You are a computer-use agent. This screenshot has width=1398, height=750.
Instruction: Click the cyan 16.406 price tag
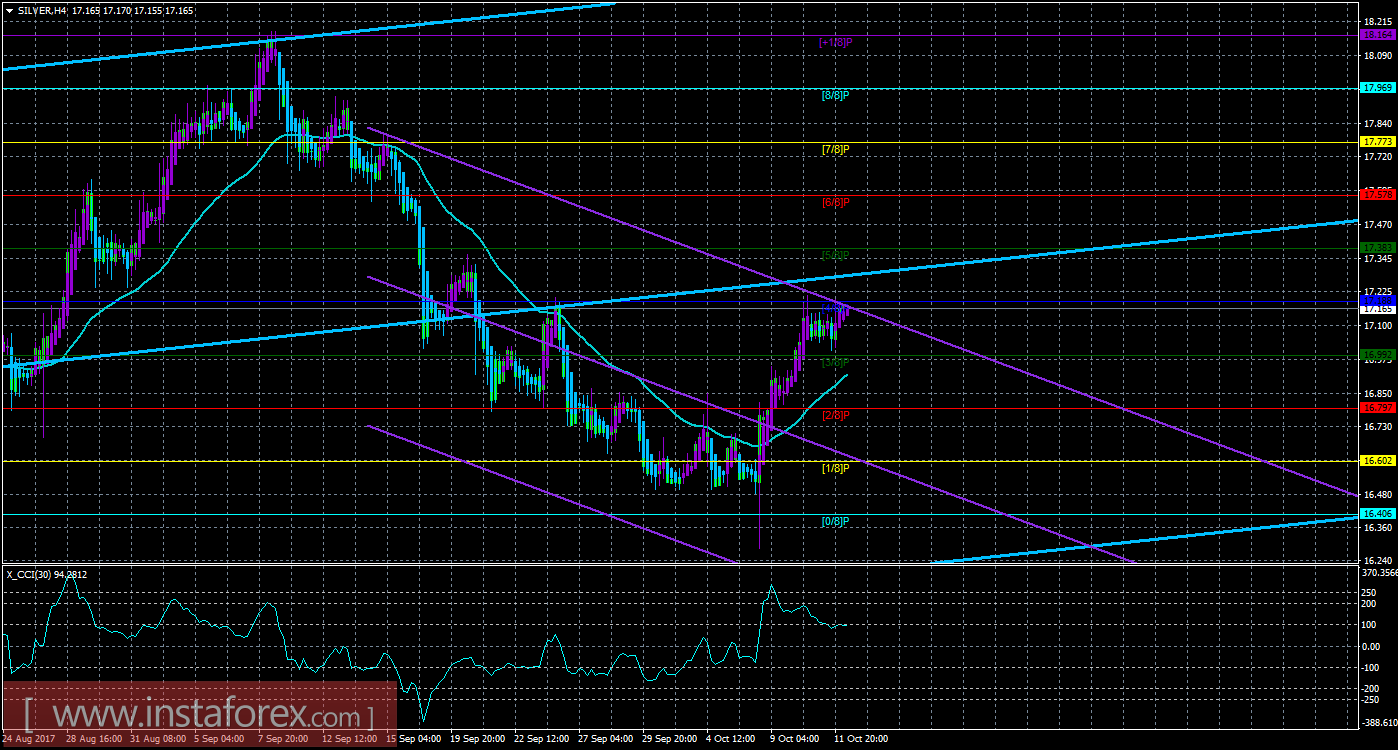coord(1378,513)
